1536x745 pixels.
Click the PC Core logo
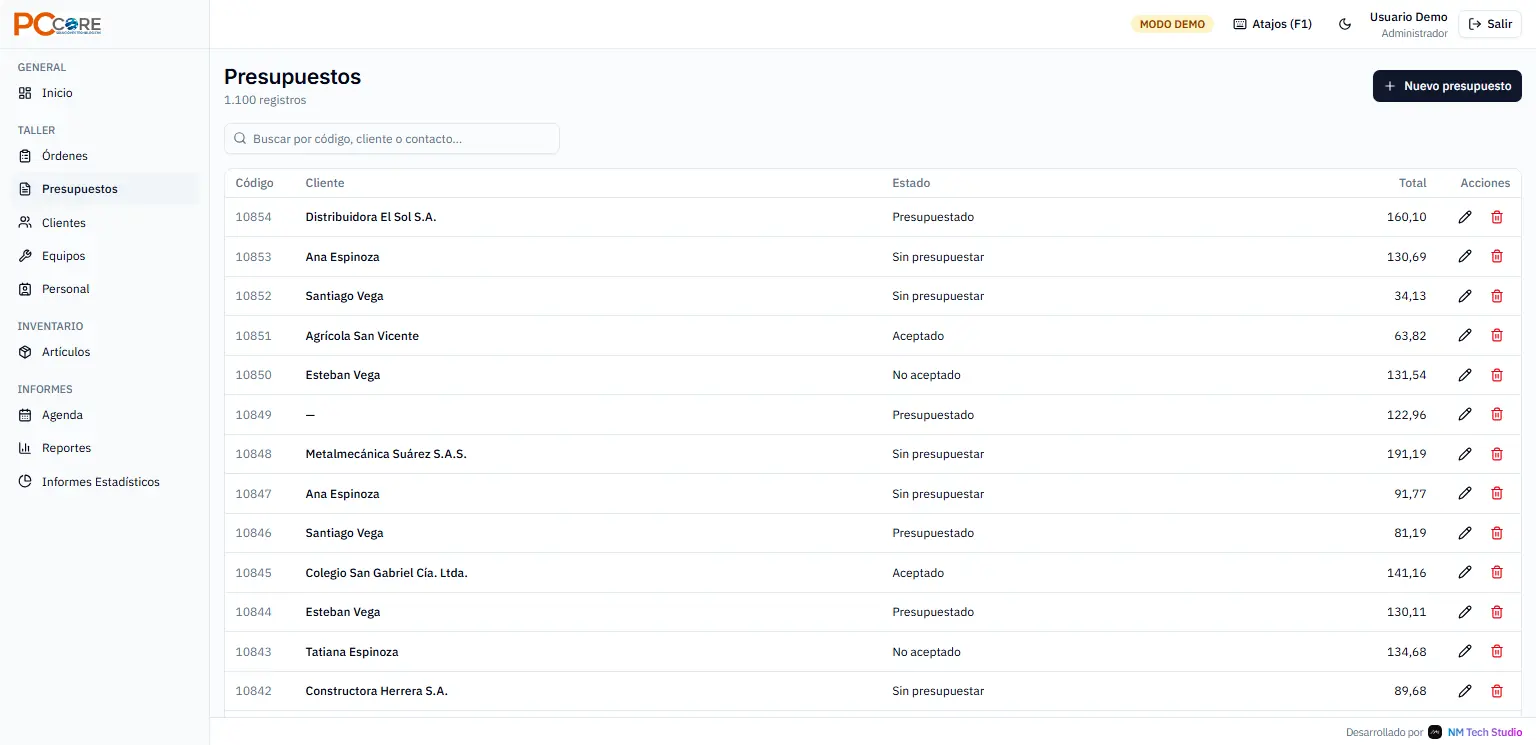[57, 25]
